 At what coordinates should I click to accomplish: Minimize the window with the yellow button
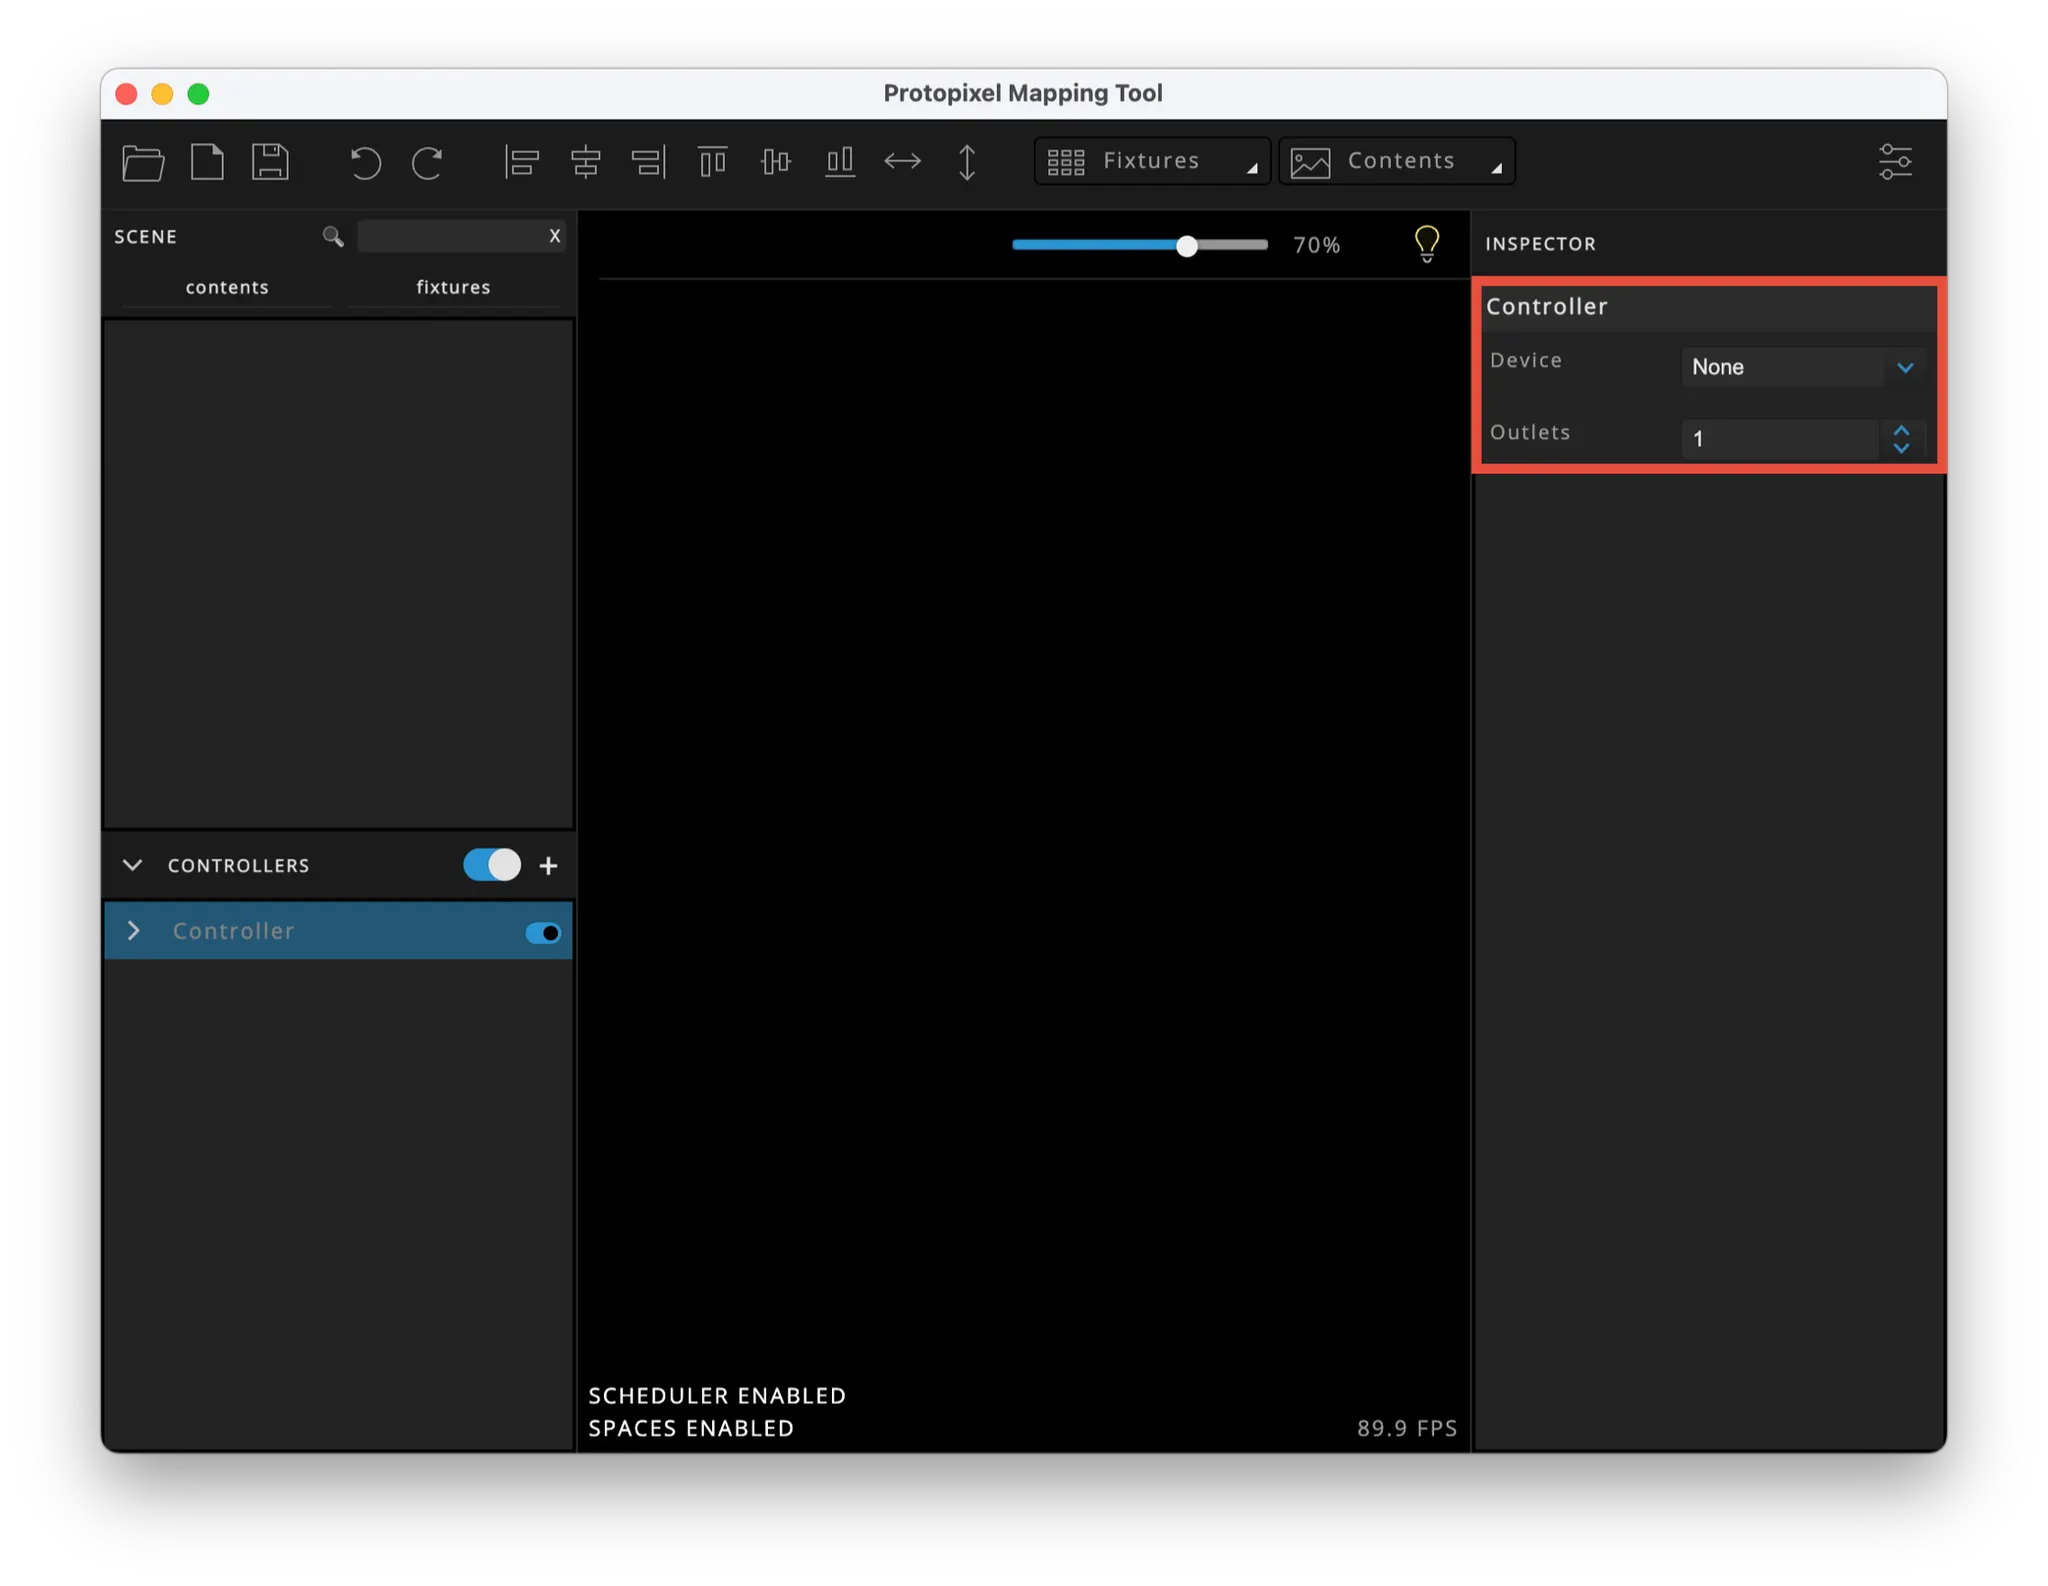(x=162, y=94)
